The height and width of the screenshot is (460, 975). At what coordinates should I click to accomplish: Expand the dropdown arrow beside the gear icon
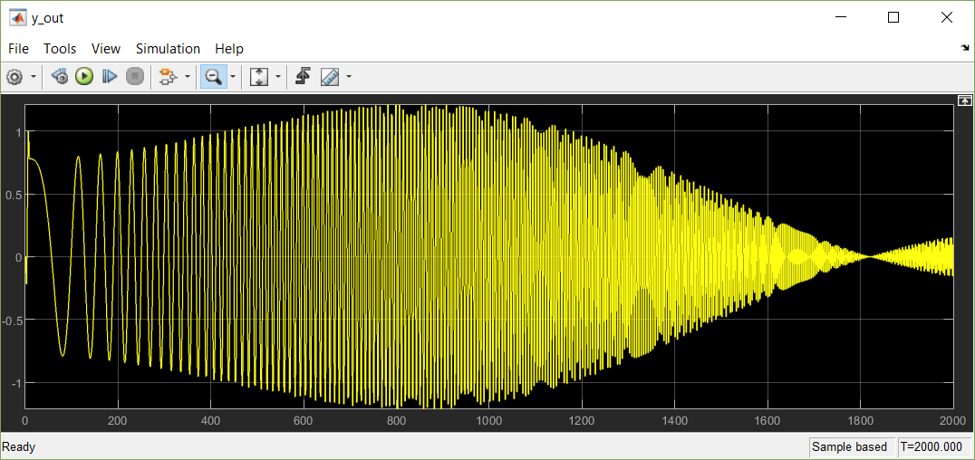[34, 77]
